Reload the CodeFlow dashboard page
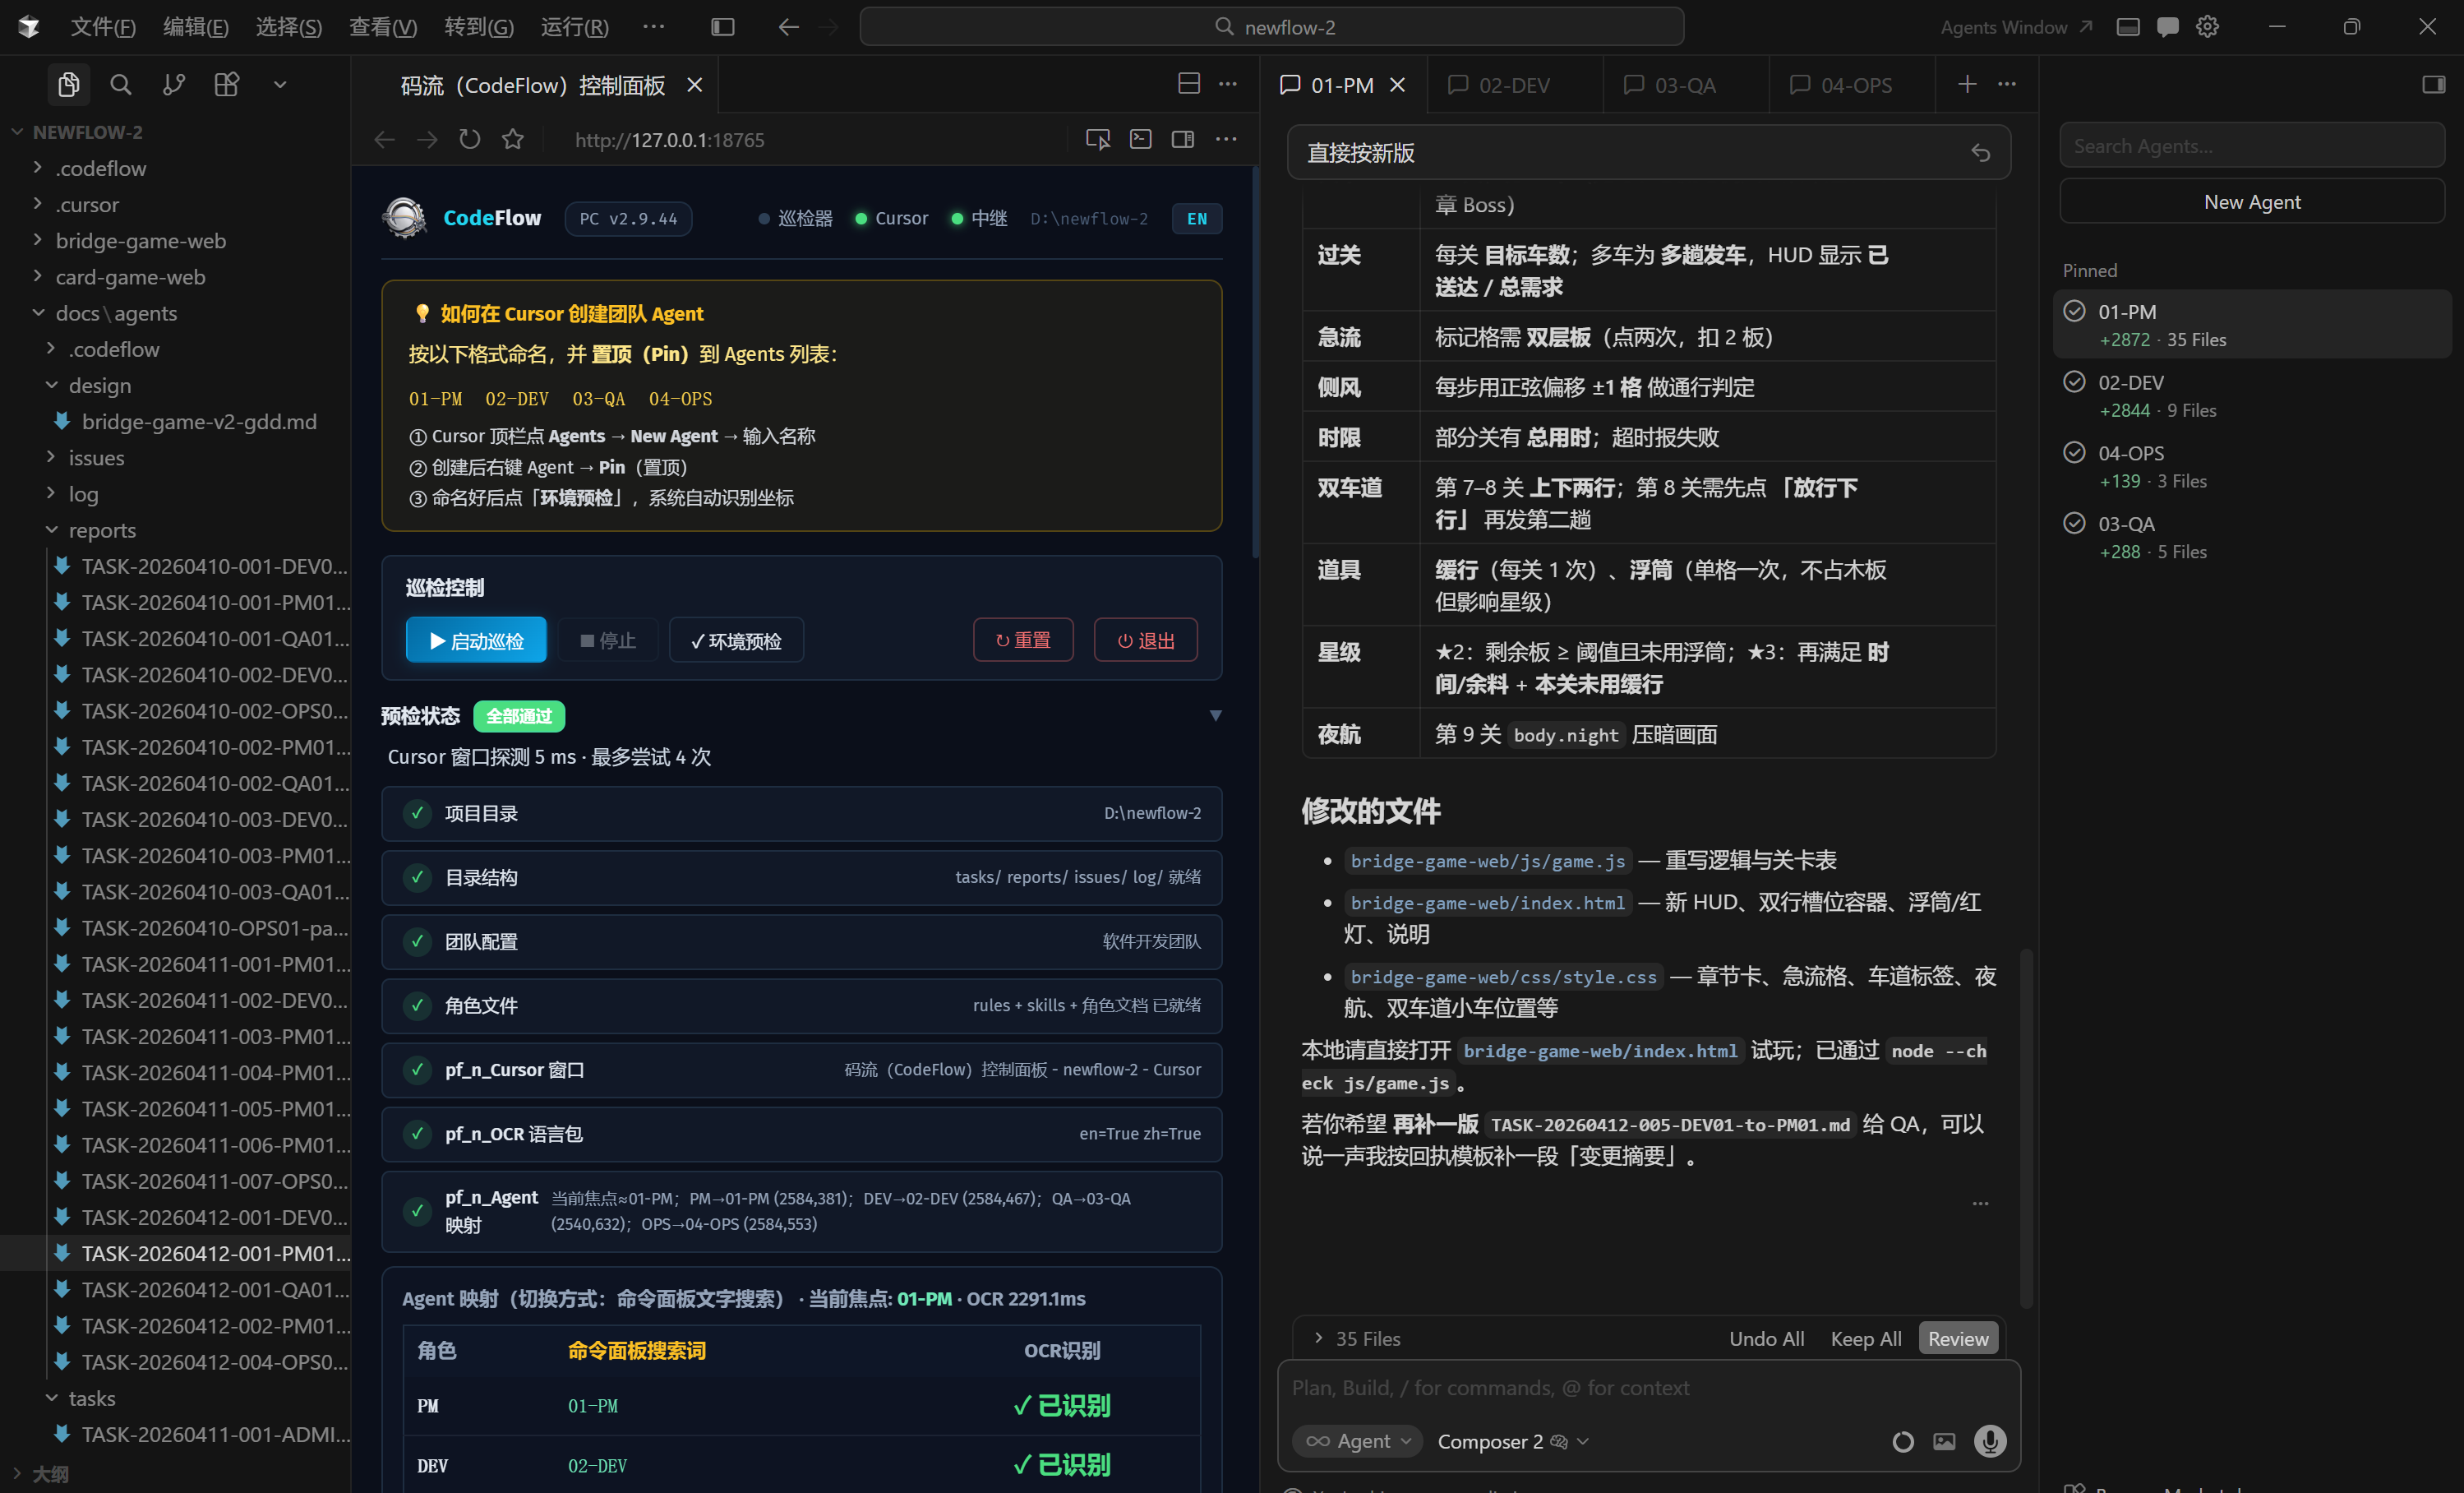This screenshot has height=1493, width=2464. (x=468, y=139)
